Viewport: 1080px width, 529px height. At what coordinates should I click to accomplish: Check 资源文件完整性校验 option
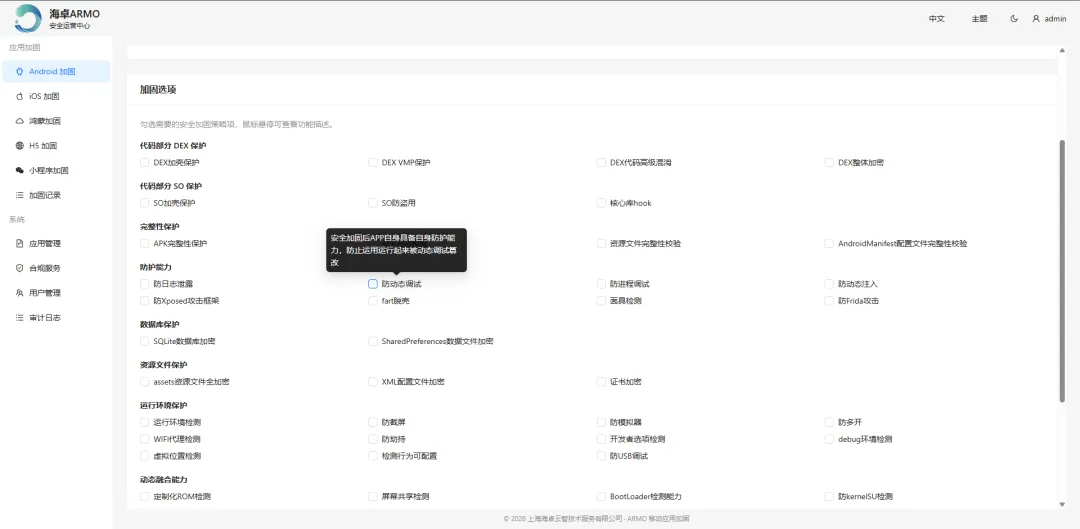(601, 244)
